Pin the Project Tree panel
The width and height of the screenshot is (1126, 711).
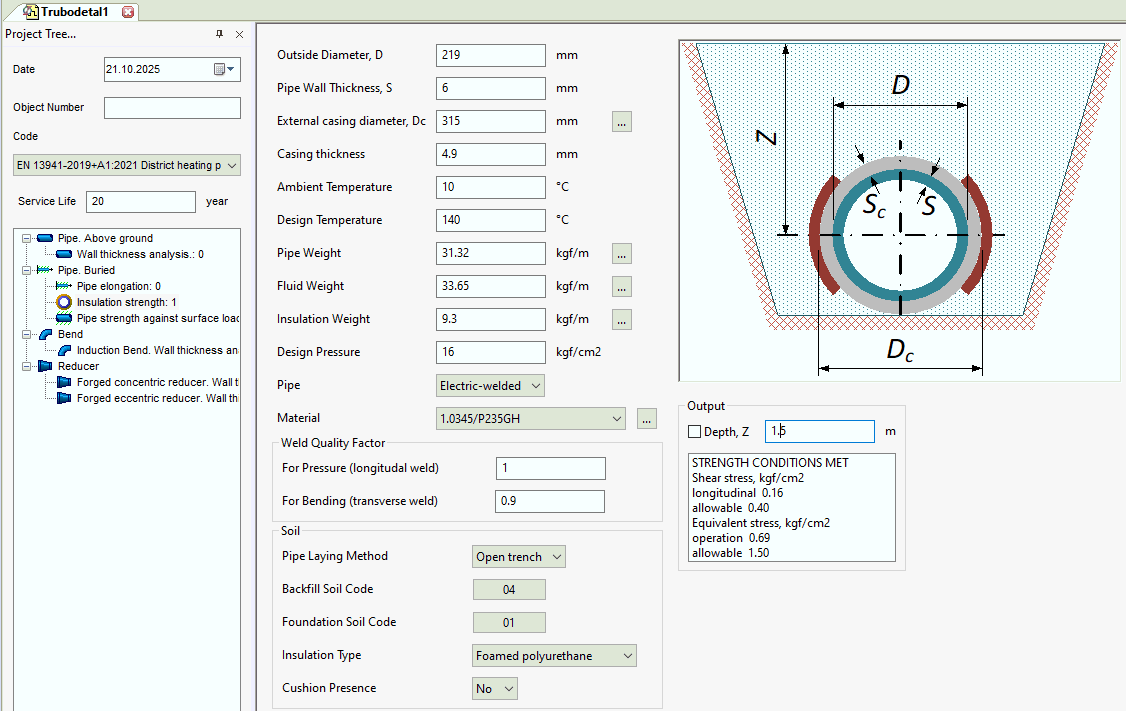pyautogui.click(x=220, y=34)
